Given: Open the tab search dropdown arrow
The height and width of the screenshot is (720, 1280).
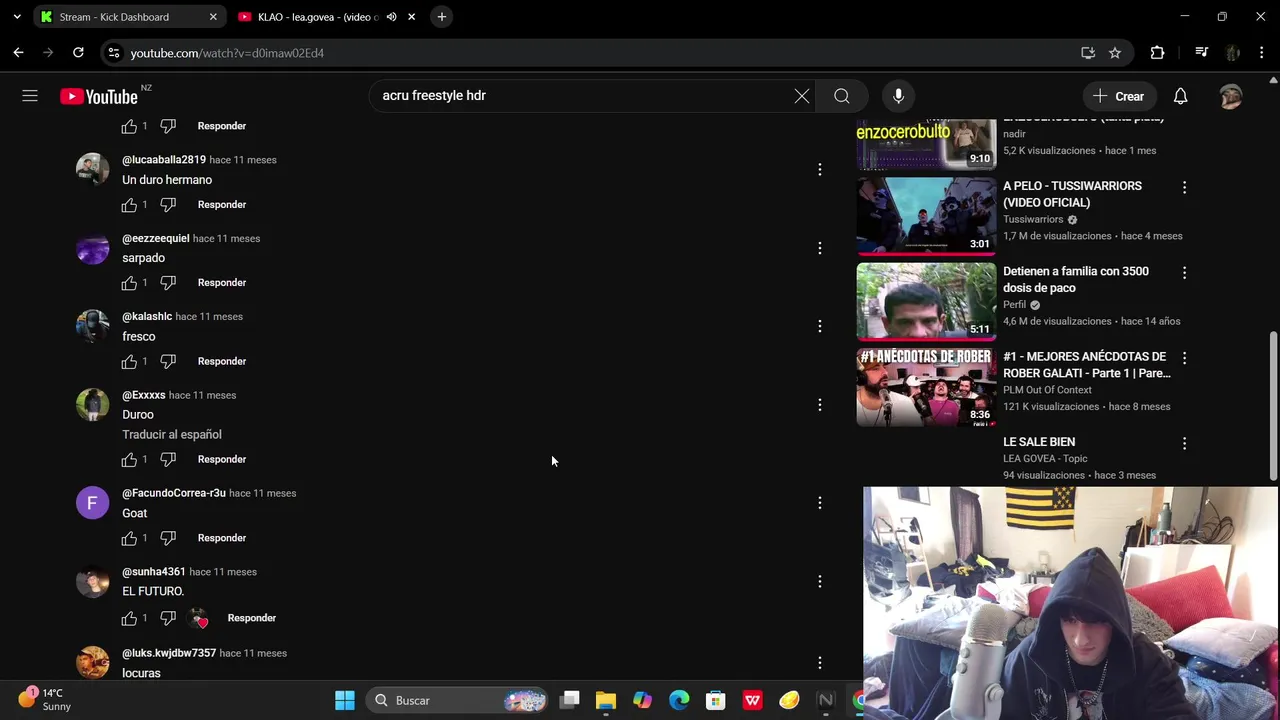Looking at the screenshot, I should (x=17, y=17).
